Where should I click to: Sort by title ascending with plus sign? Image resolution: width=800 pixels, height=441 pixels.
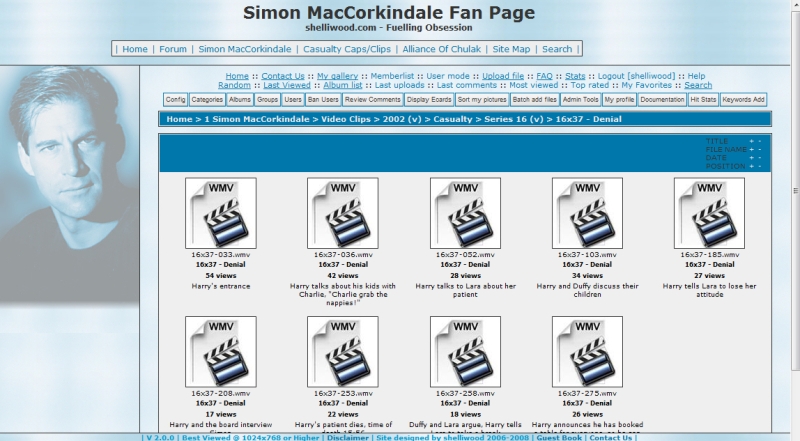pyautogui.click(x=751, y=141)
